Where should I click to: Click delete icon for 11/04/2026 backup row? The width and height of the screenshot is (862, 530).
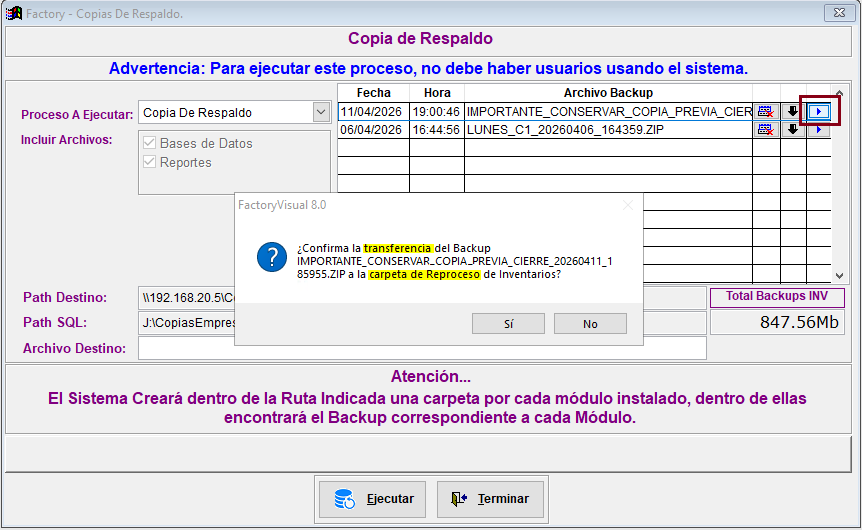tap(766, 111)
